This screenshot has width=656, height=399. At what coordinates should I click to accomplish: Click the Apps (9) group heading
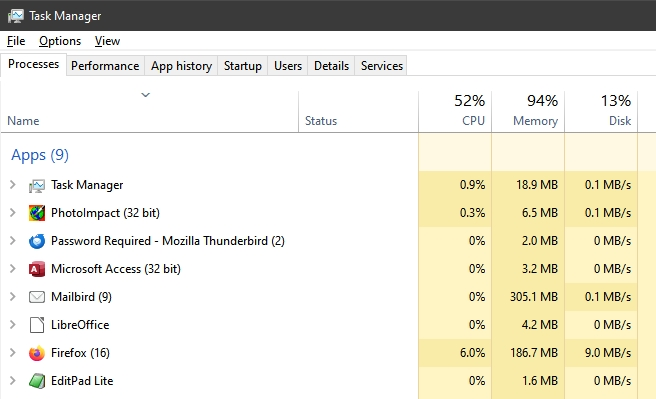pos(40,155)
